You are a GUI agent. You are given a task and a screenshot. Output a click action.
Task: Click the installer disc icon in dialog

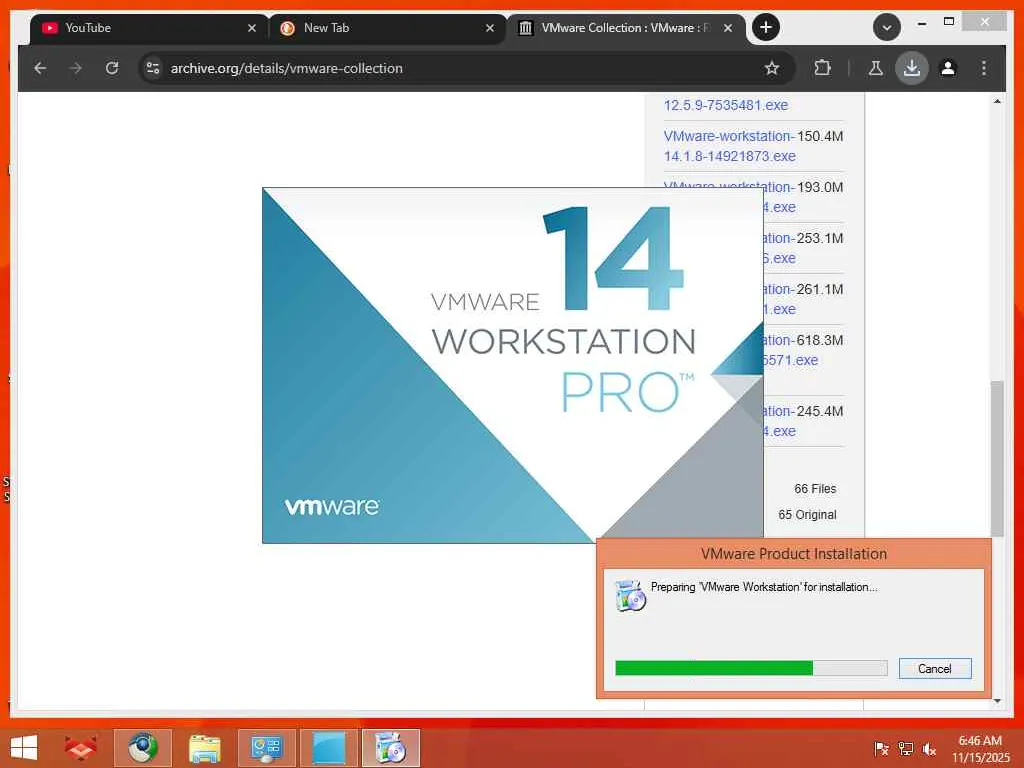pos(630,595)
